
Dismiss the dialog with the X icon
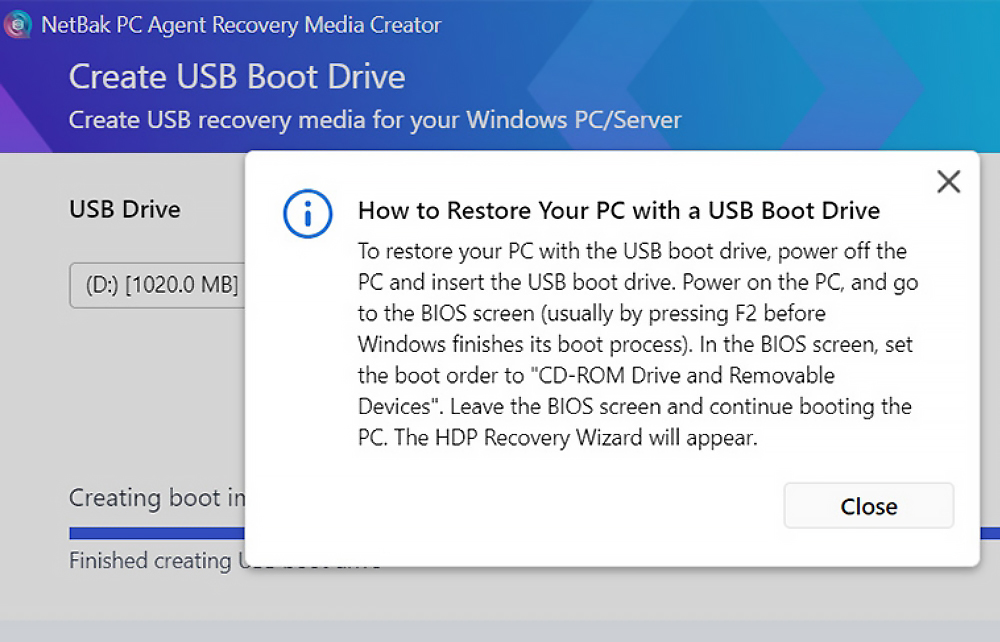click(947, 181)
